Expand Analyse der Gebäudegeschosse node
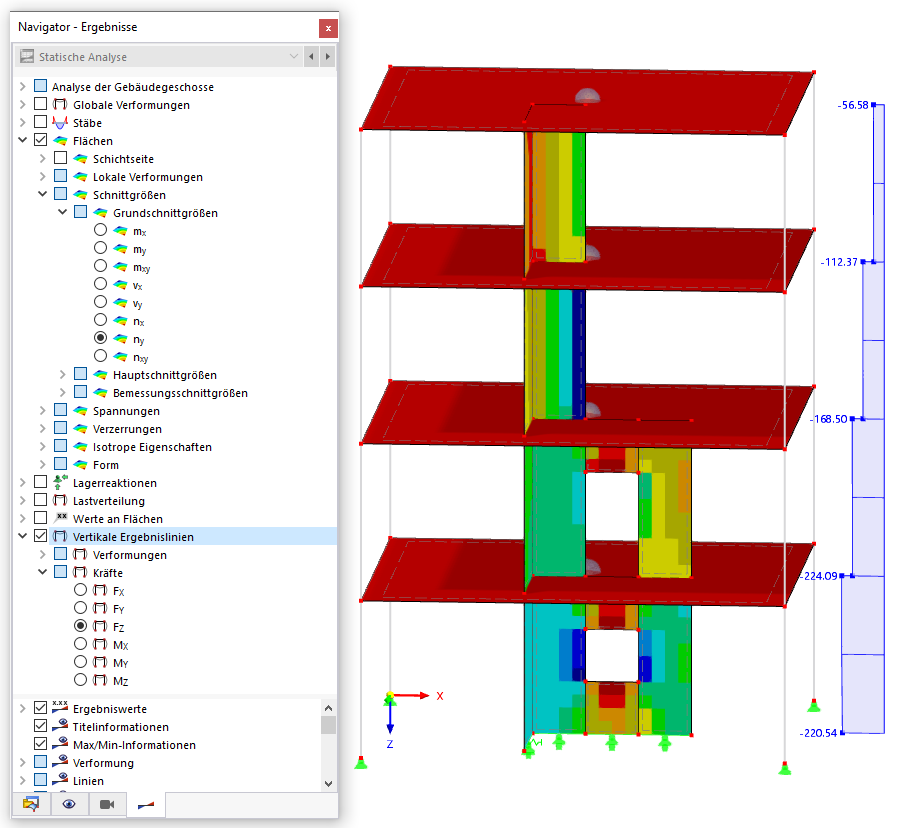Viewport: 898px width, 828px height. point(22,86)
